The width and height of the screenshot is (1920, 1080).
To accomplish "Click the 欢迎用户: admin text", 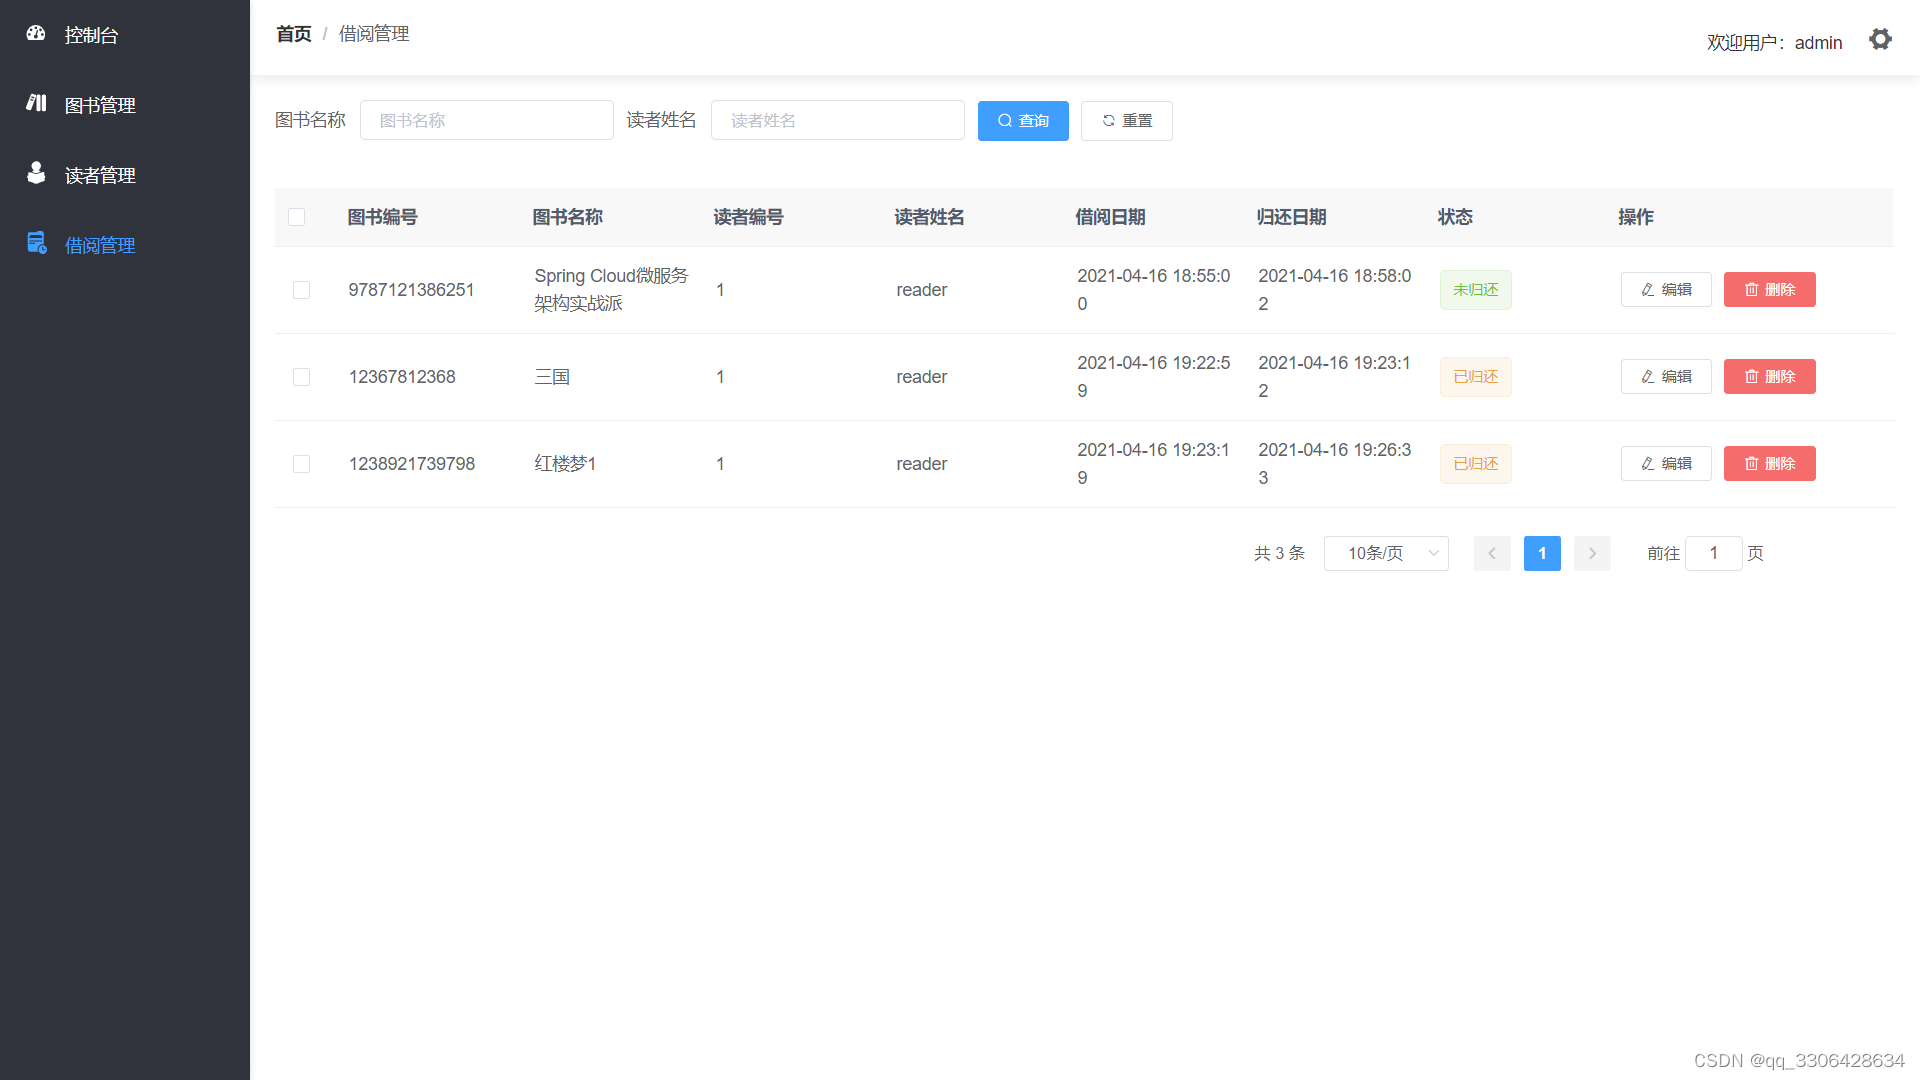I will tap(1774, 43).
